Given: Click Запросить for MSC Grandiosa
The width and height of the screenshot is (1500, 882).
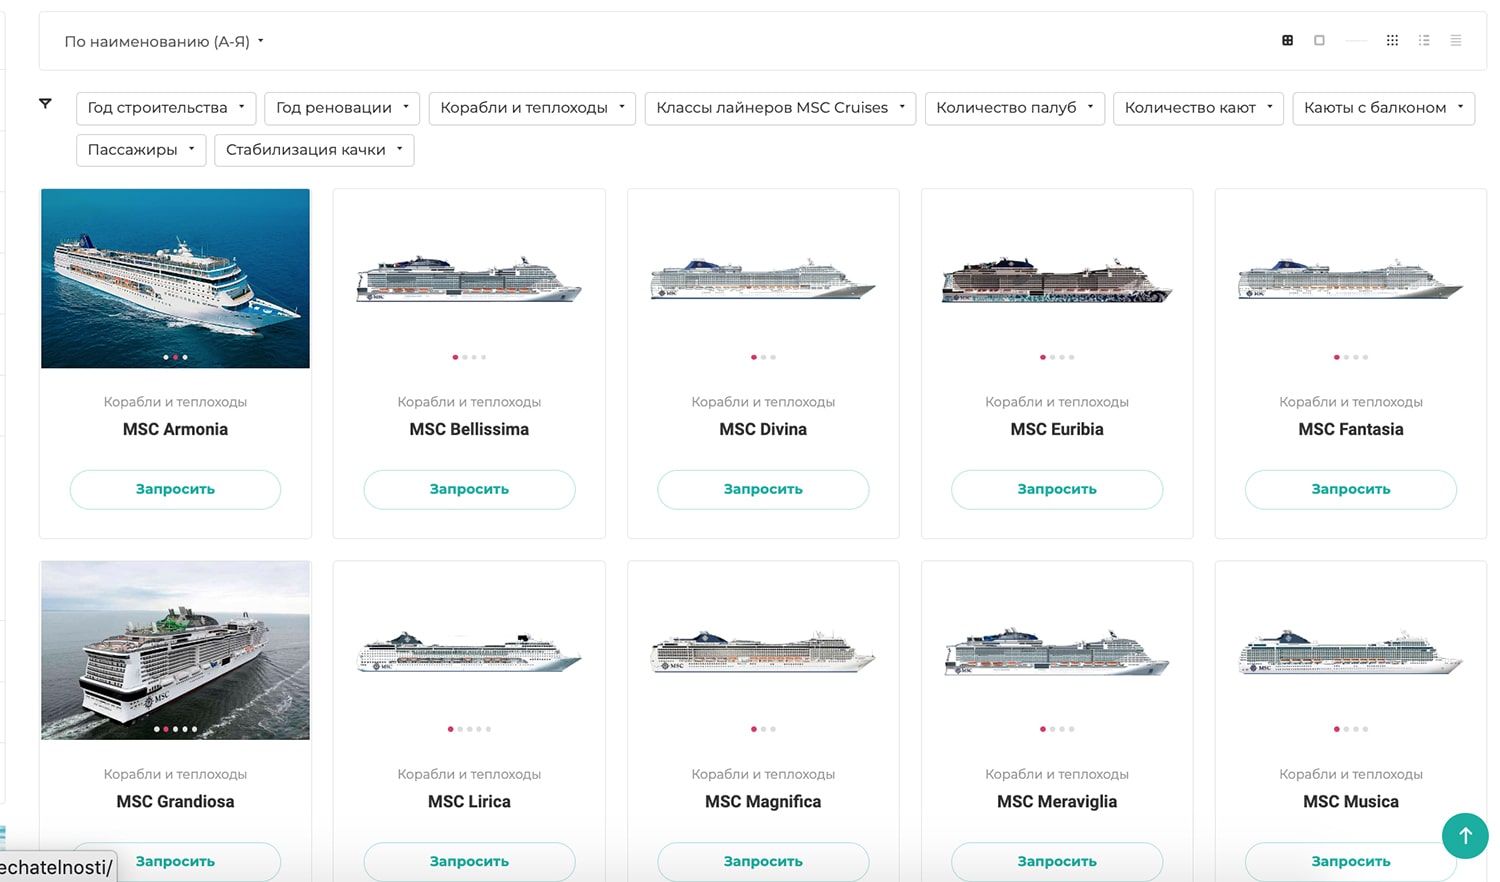Looking at the screenshot, I should click(x=175, y=861).
